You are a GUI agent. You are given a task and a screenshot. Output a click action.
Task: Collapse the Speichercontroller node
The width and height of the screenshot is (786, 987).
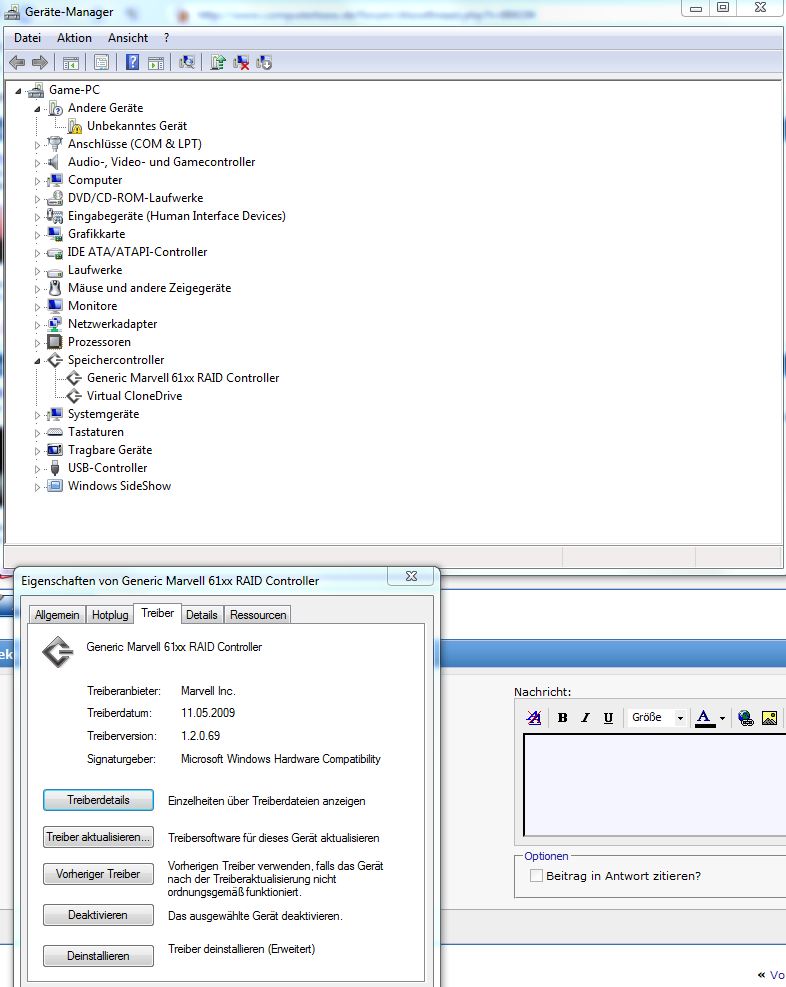pos(37,361)
